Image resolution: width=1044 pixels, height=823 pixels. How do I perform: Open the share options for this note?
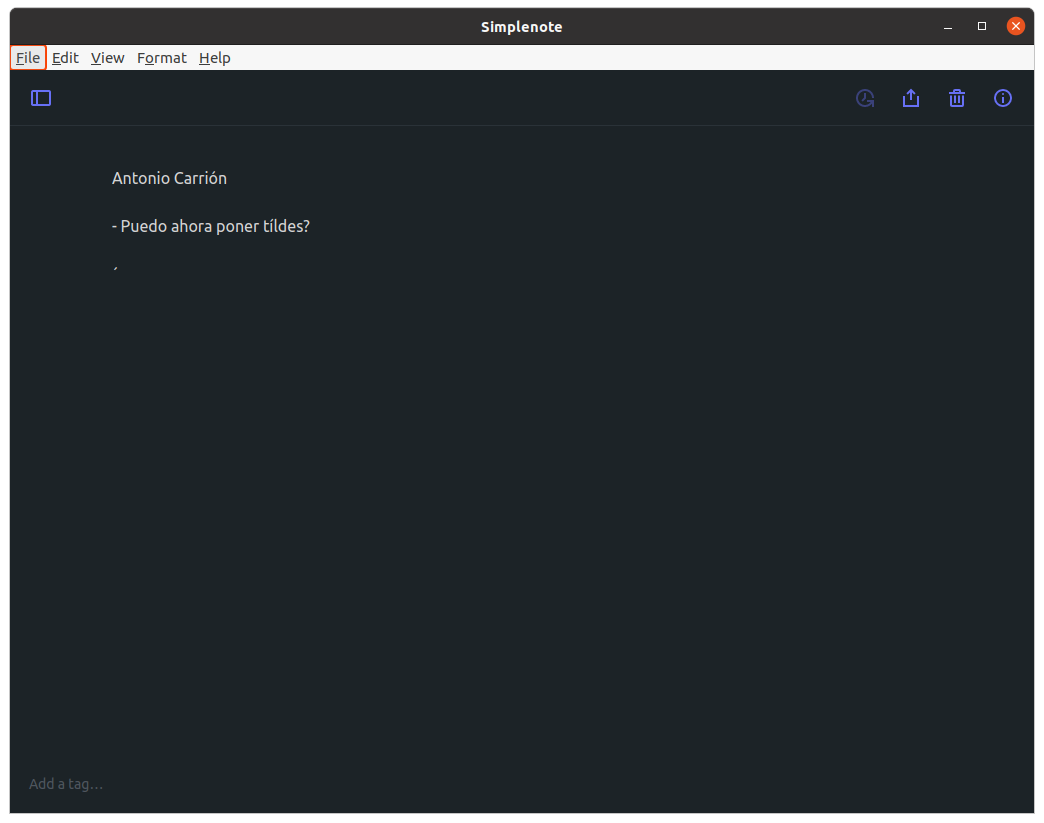point(910,98)
